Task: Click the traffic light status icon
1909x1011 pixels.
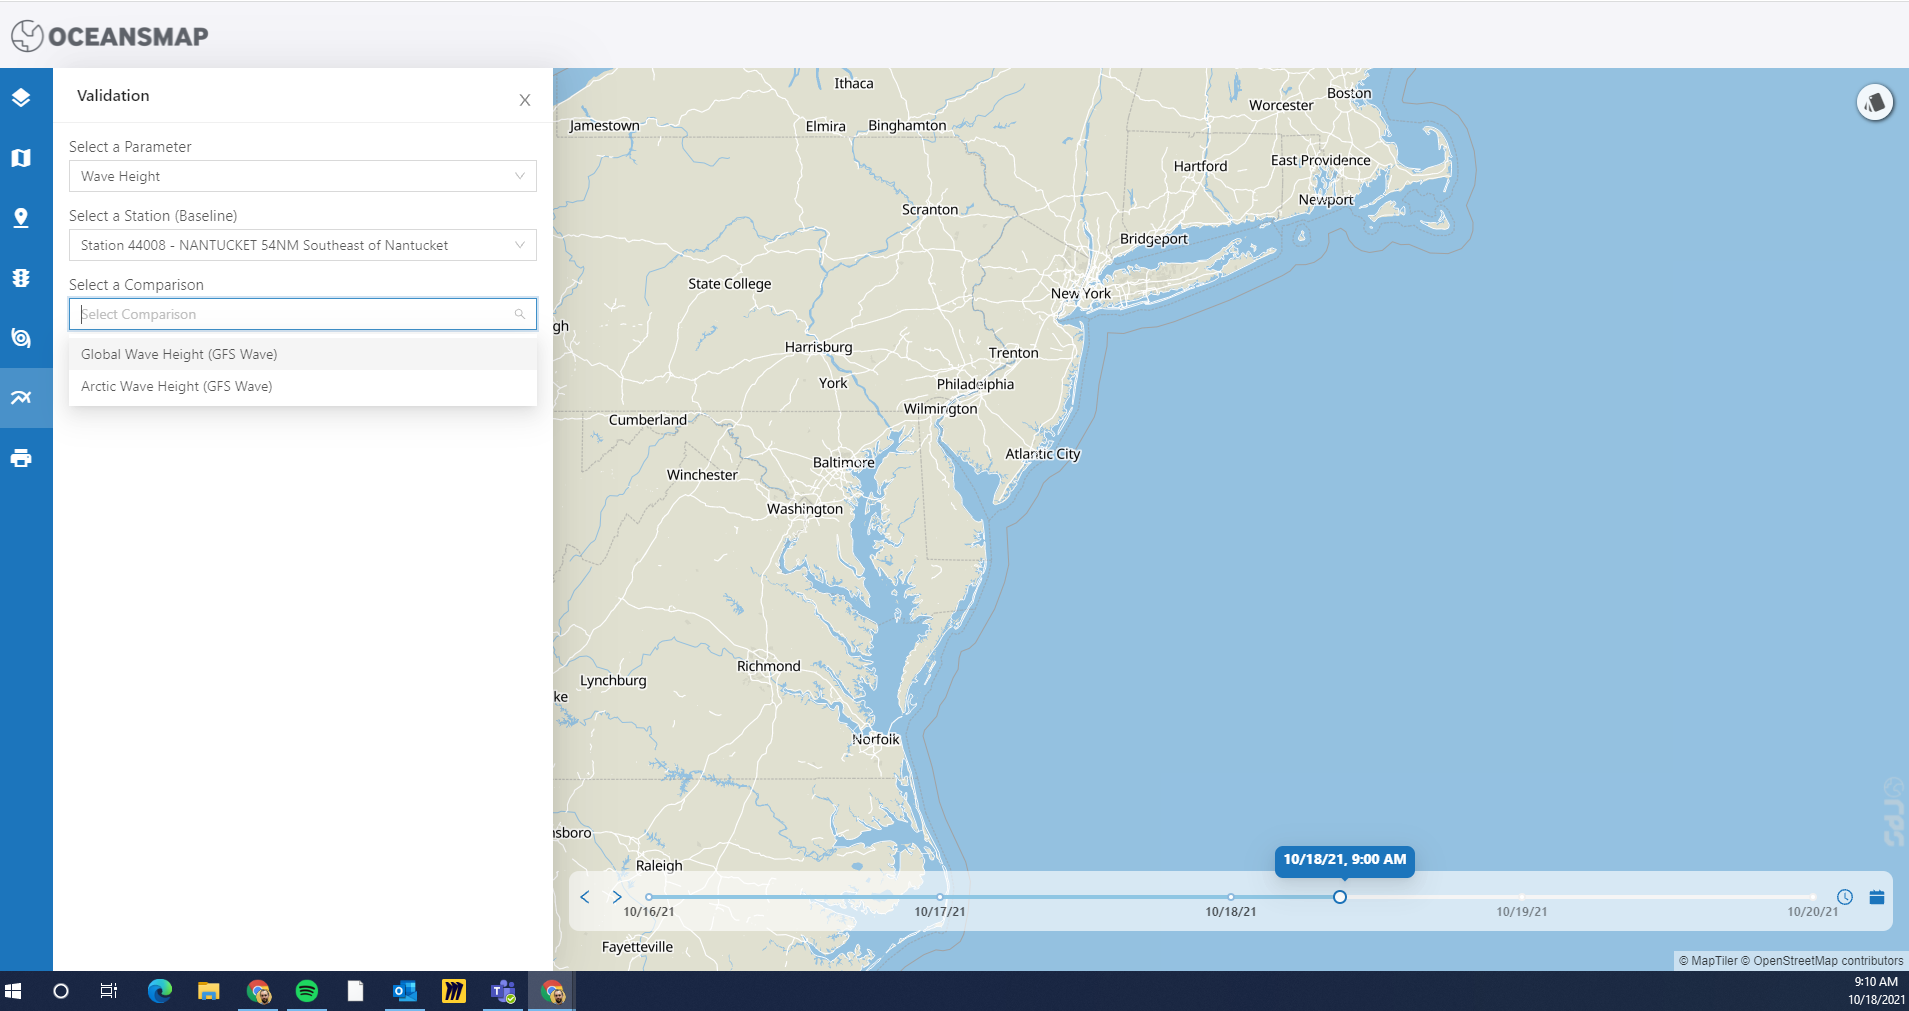Action: (22, 278)
